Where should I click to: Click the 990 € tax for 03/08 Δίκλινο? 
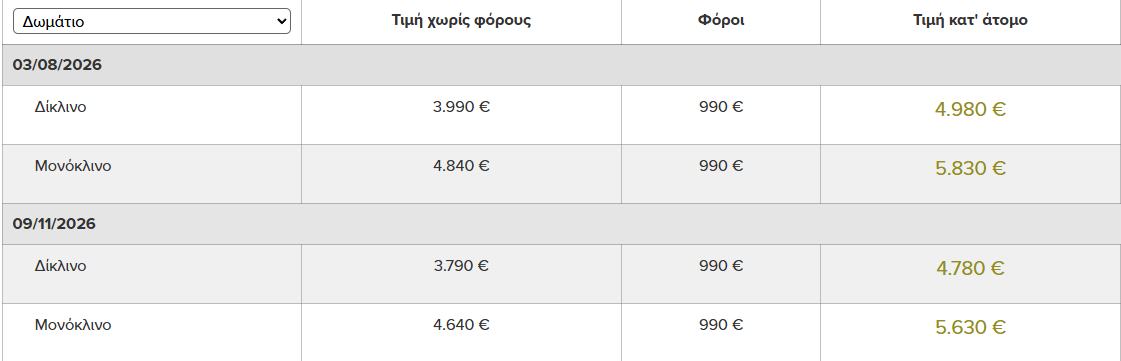[x=721, y=107]
